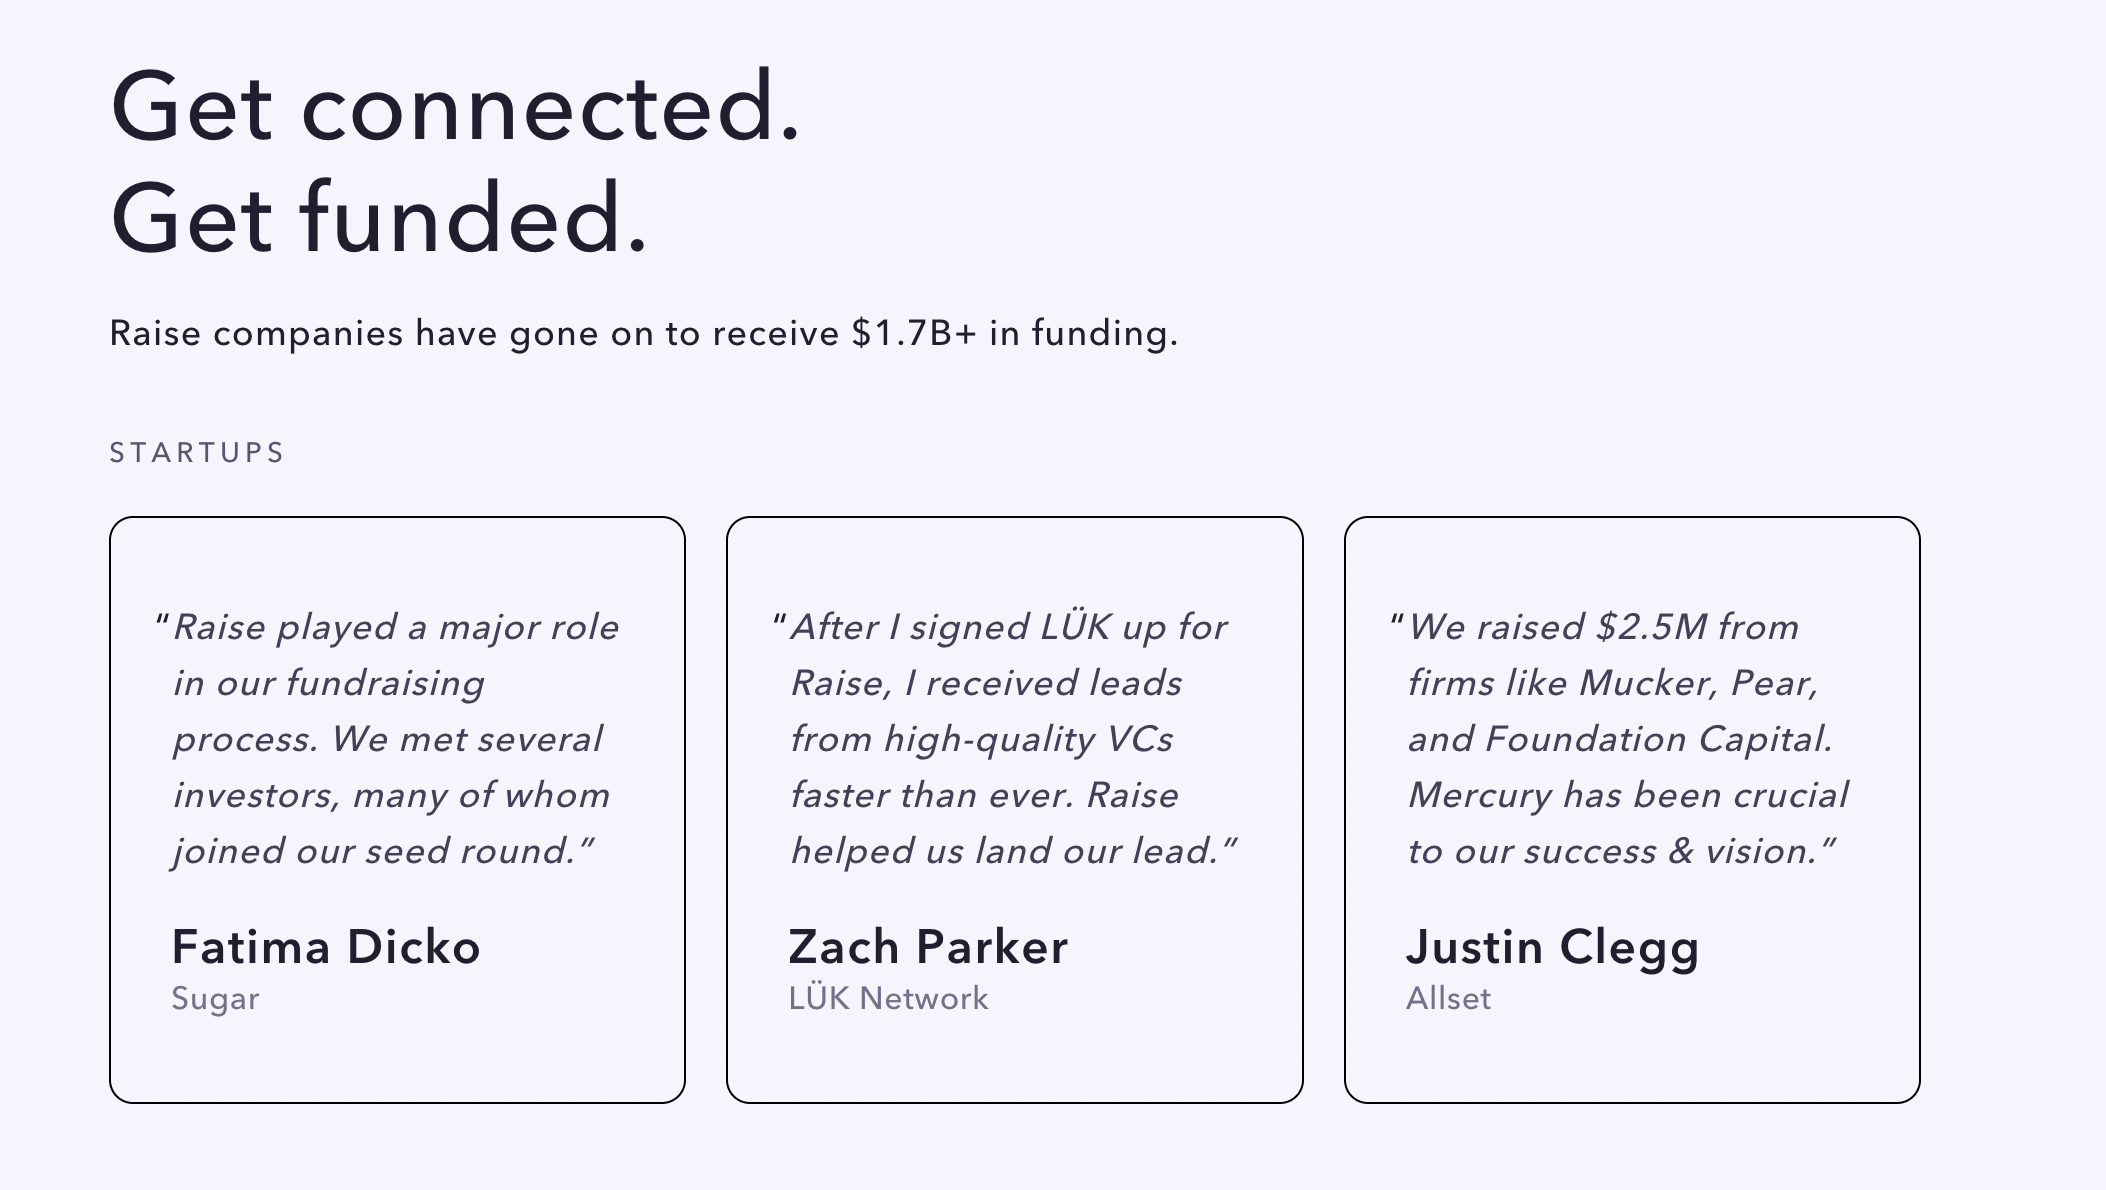Follow the Sugar company label
The width and height of the screenshot is (2106, 1190).
[x=215, y=999]
